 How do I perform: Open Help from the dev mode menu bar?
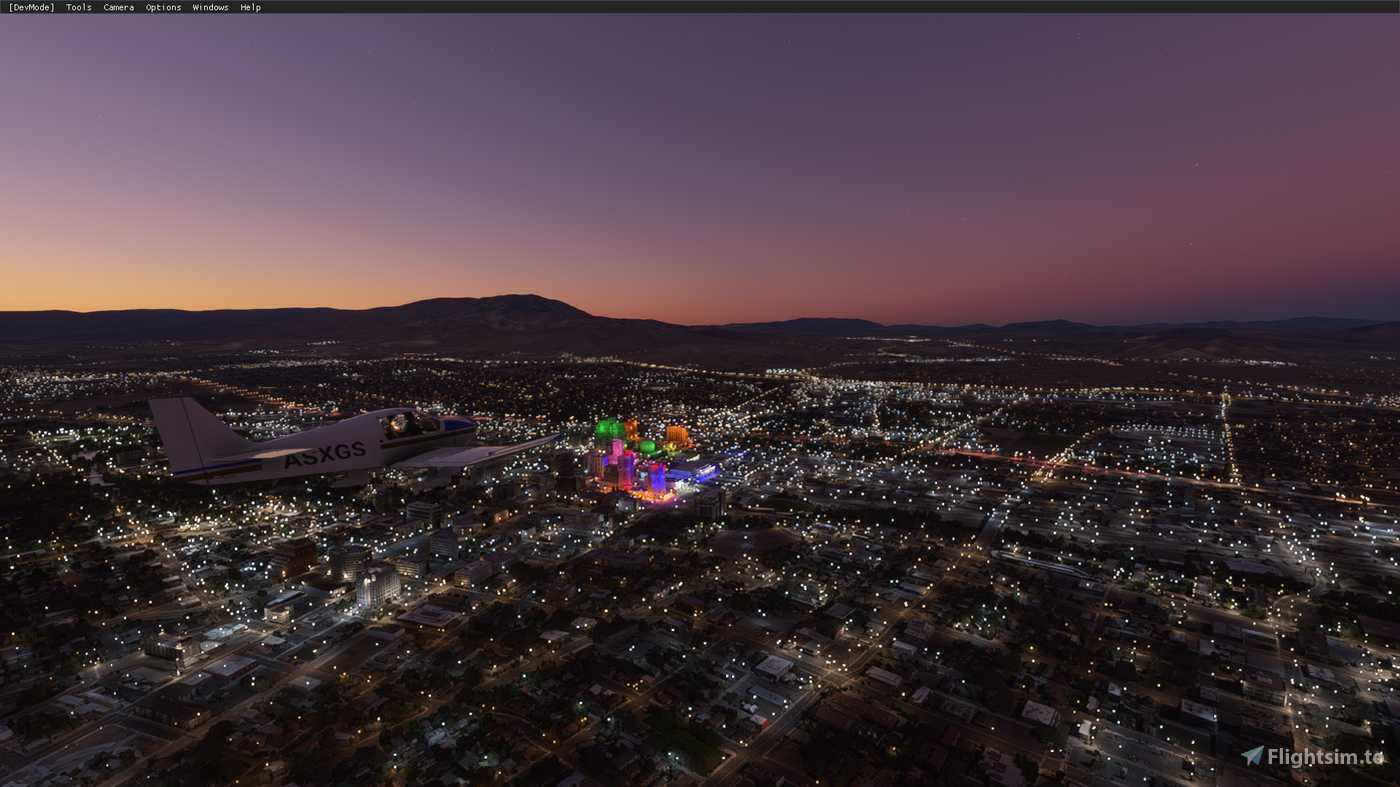click(249, 6)
